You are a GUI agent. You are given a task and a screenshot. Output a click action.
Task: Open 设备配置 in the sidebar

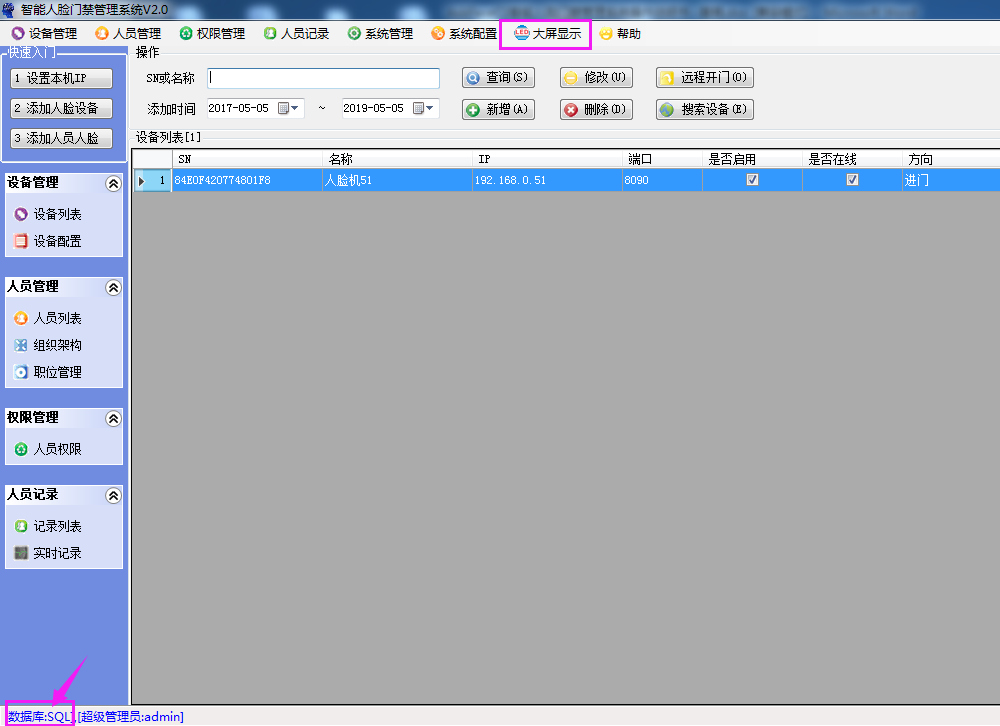point(57,241)
